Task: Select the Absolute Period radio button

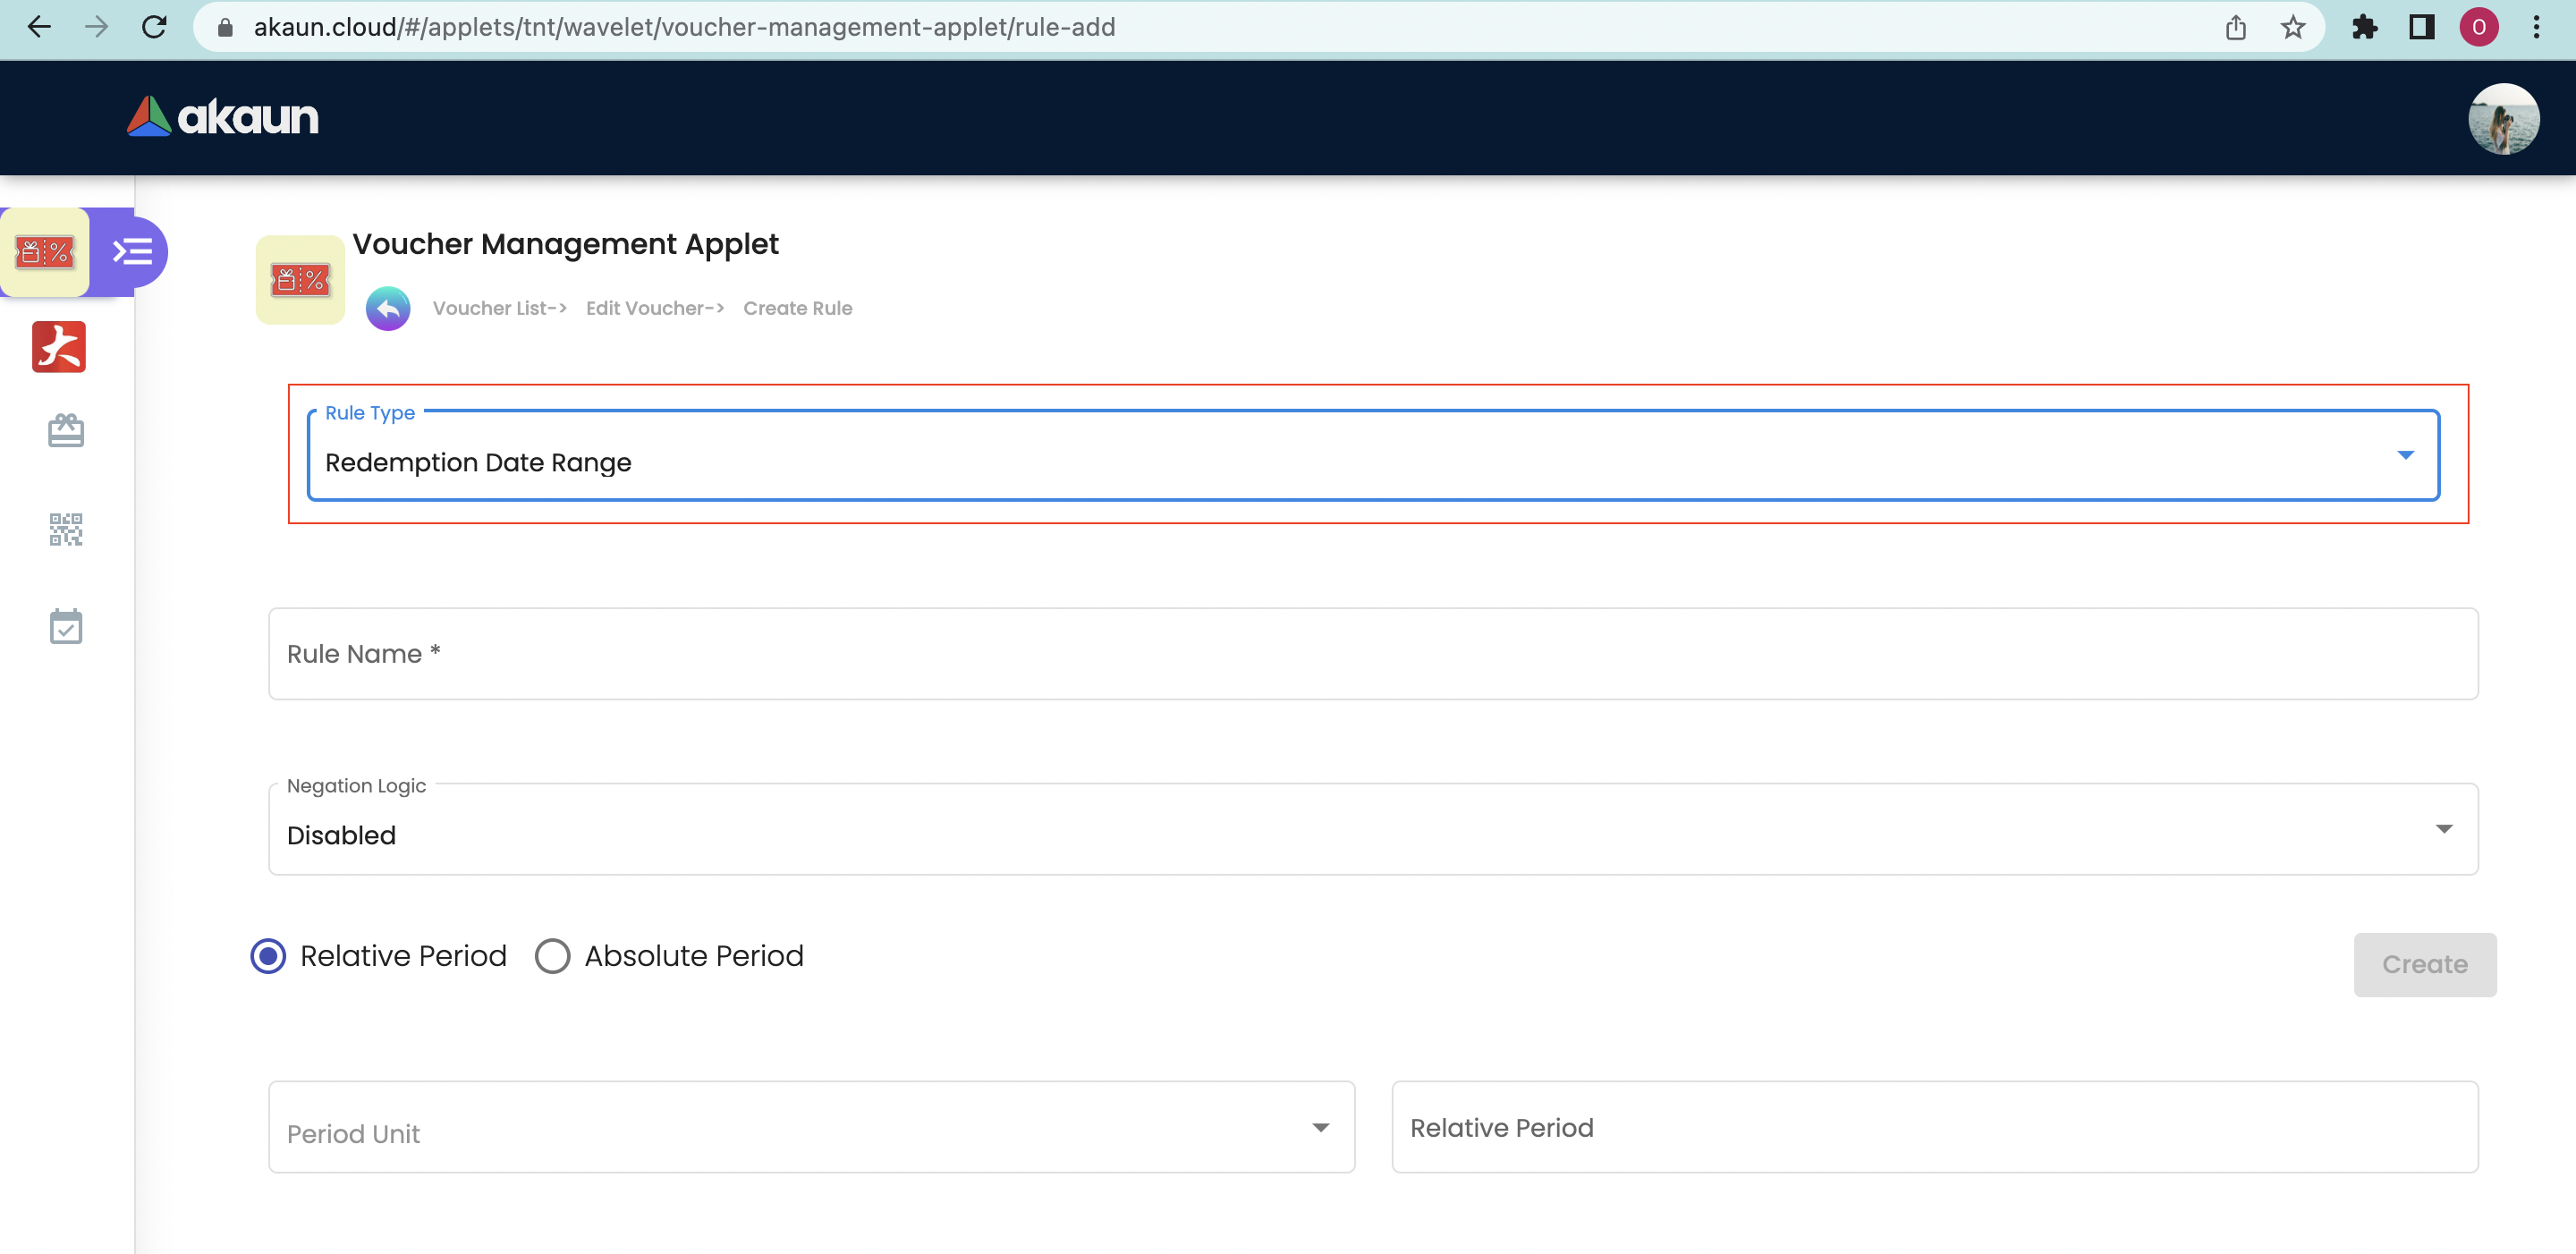Action: [552, 956]
